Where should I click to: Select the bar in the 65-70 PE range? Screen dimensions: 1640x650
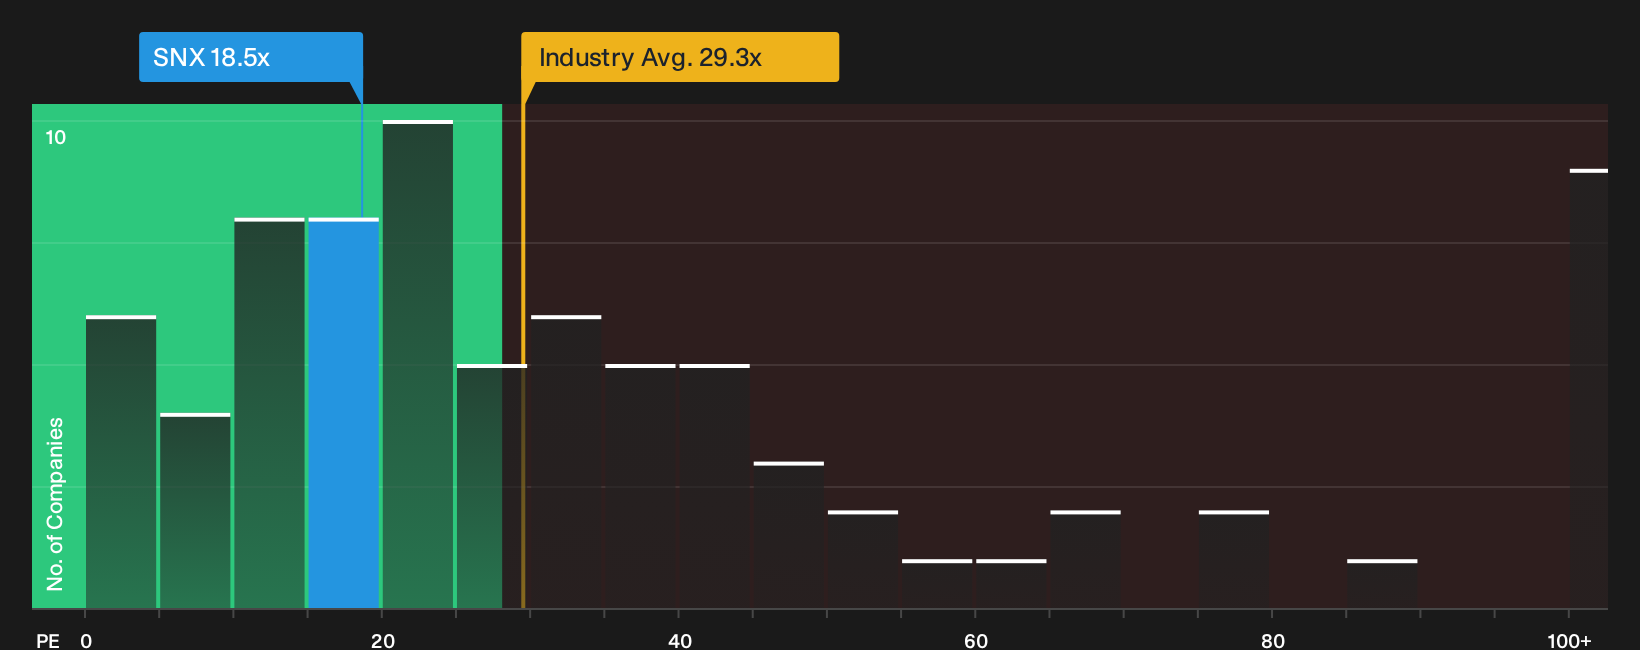click(x=1085, y=560)
